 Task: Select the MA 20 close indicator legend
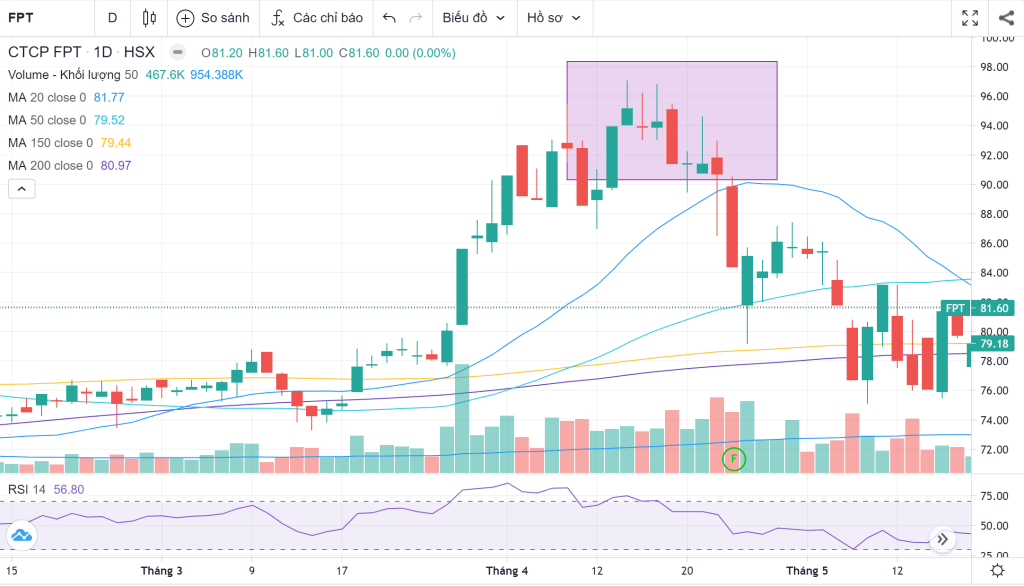(x=48, y=98)
